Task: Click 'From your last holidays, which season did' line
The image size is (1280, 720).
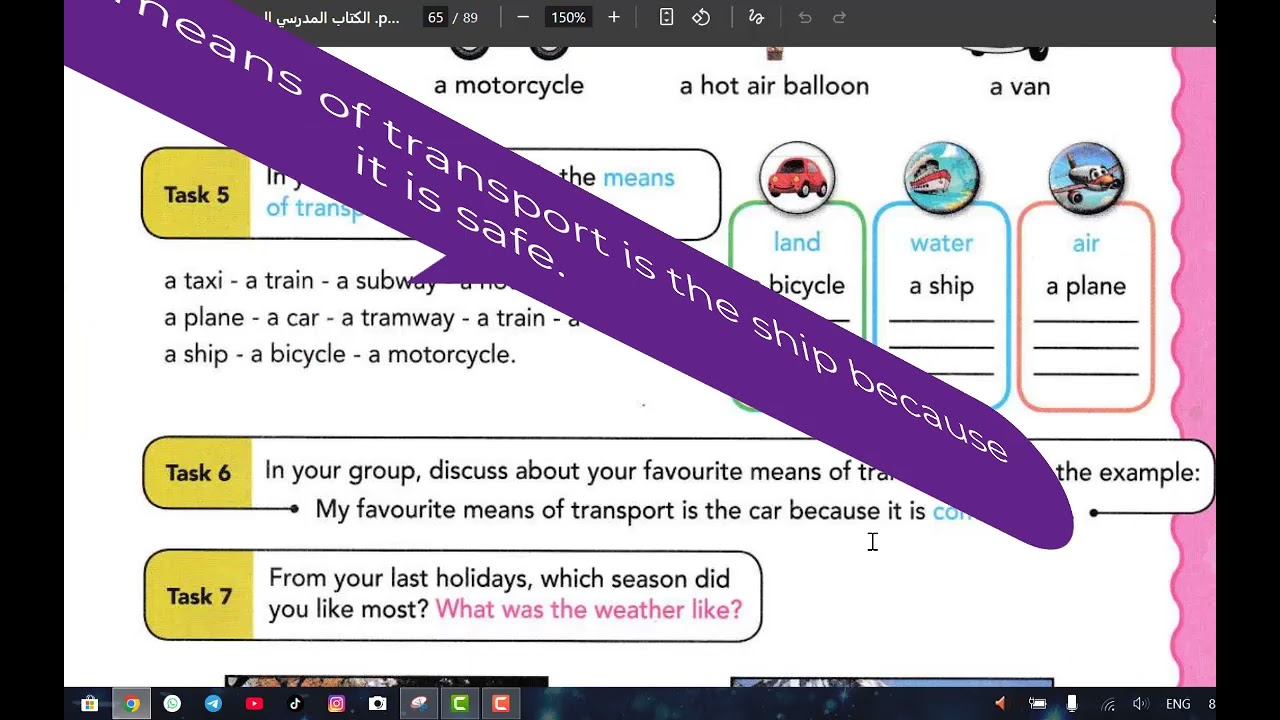Action: pyautogui.click(x=499, y=579)
